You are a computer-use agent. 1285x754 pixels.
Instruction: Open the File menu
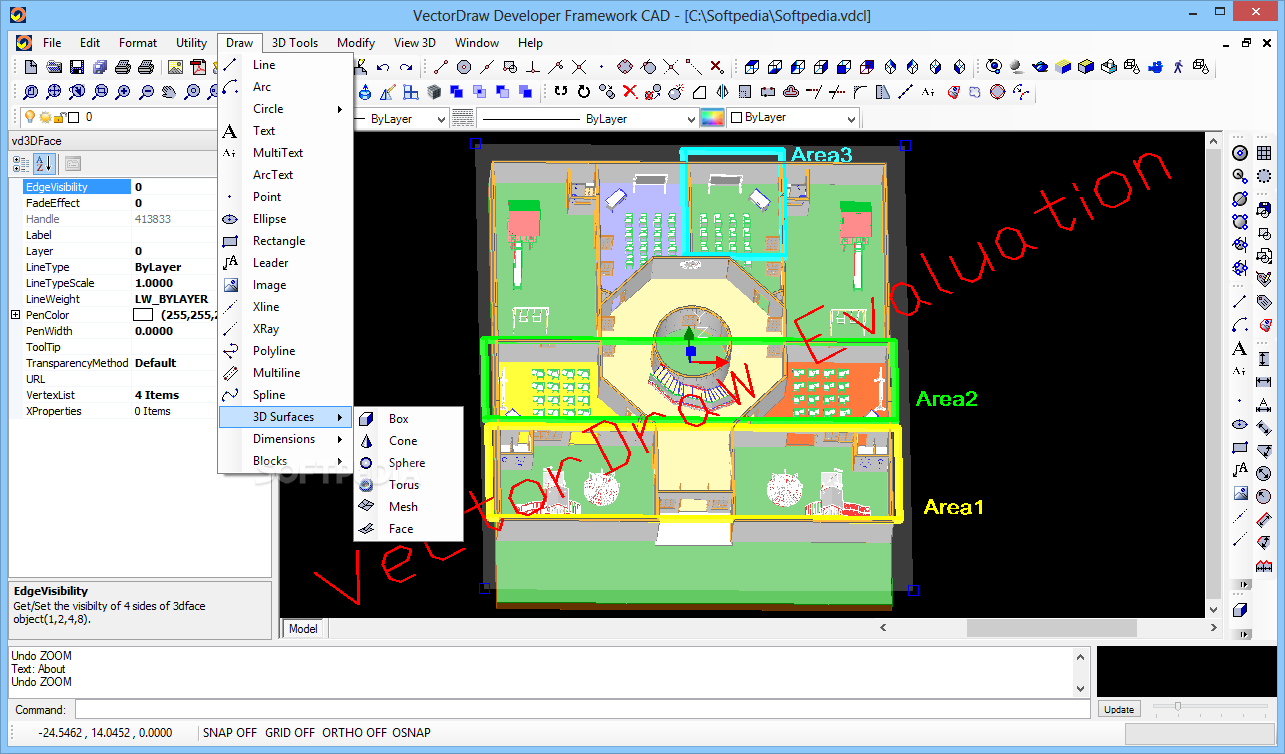click(52, 43)
